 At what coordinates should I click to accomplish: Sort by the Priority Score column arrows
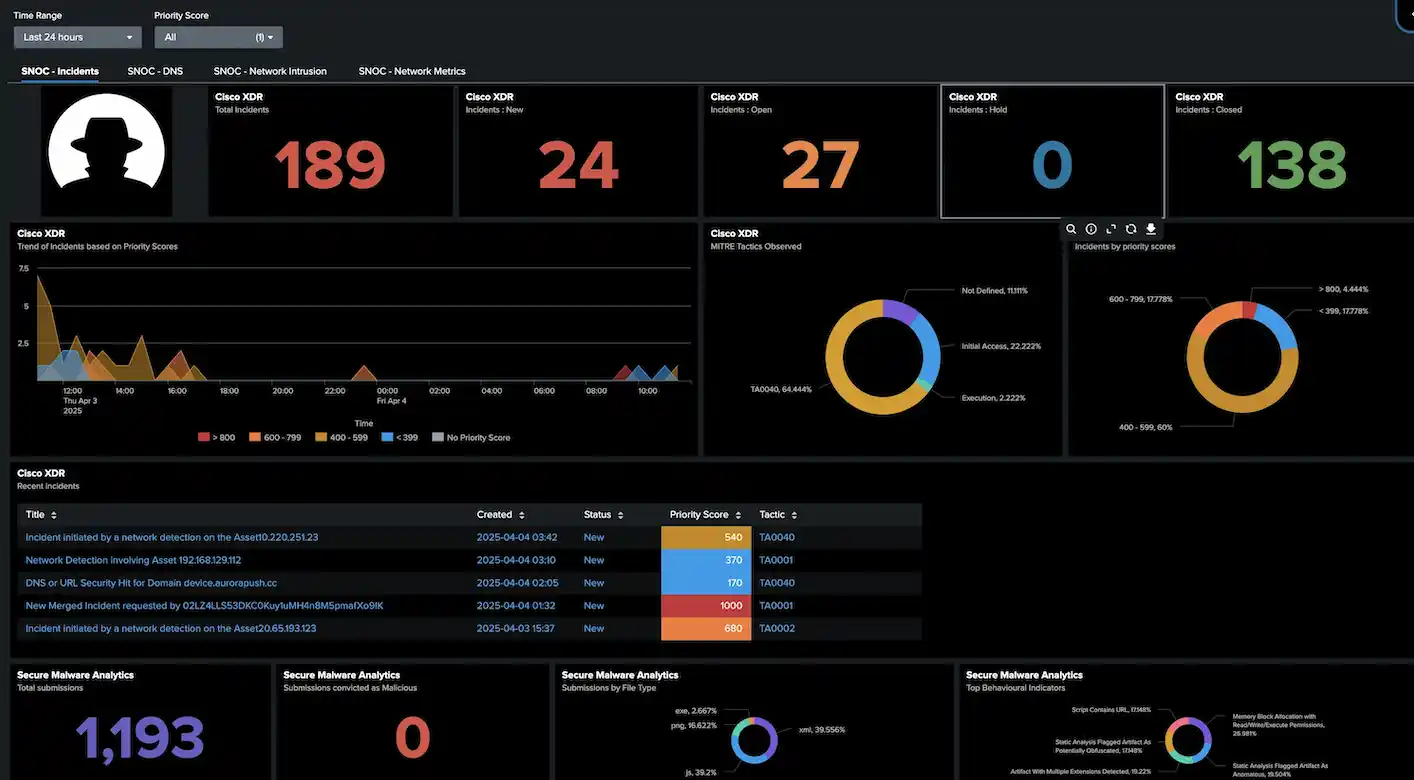tap(737, 514)
